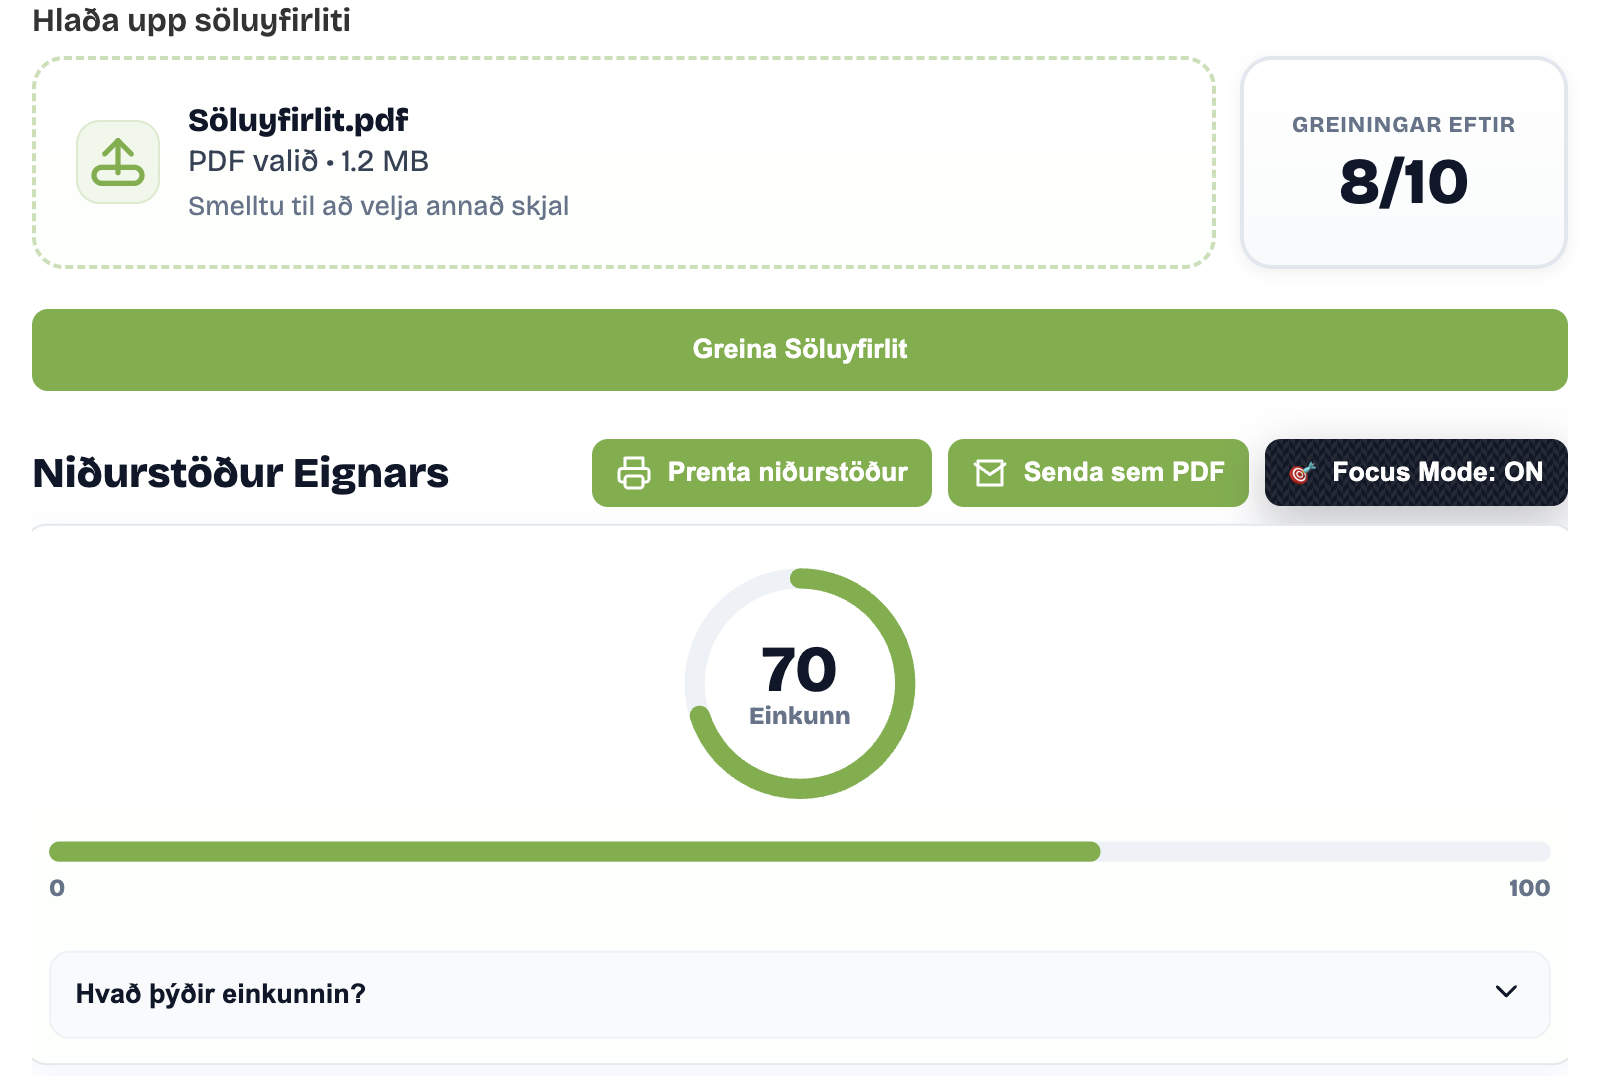
Task: Click "Smelltu til að velja annað skjal"
Action: 378,206
